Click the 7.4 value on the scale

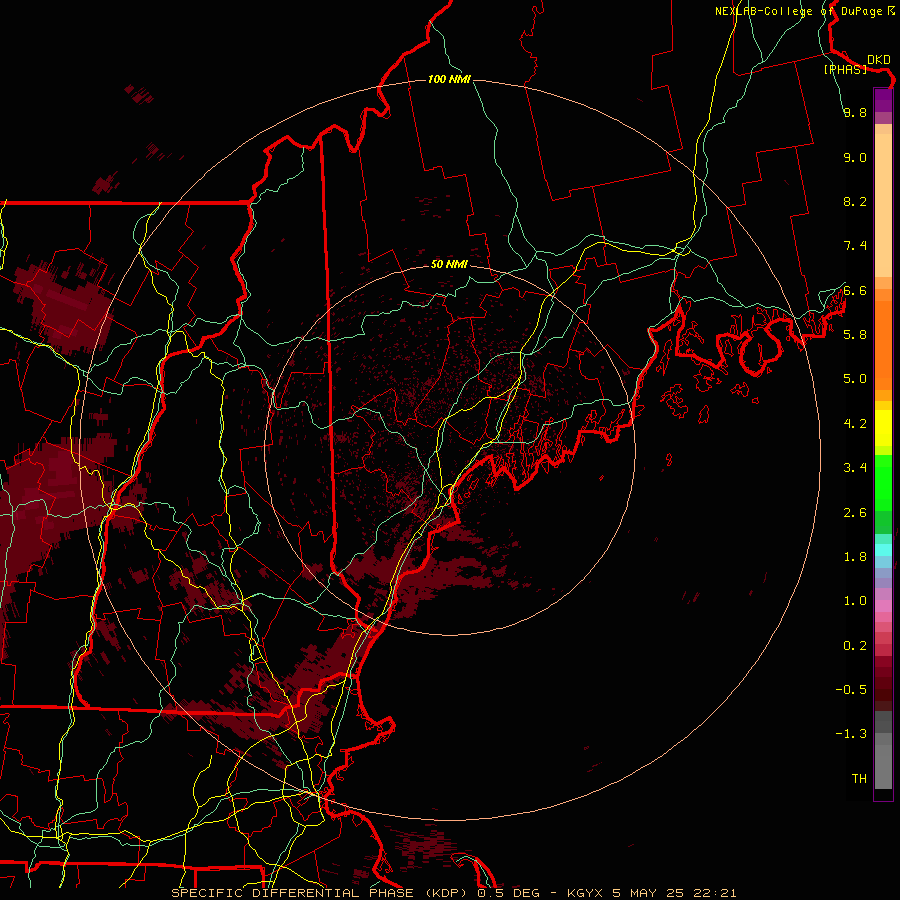click(855, 246)
